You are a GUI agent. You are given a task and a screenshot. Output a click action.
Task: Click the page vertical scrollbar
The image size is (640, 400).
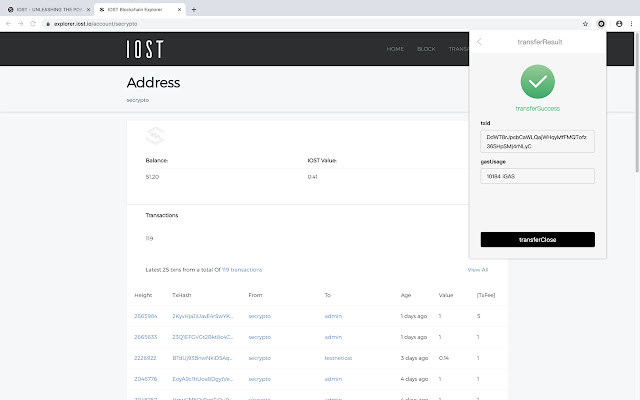pyautogui.click(x=637, y=102)
